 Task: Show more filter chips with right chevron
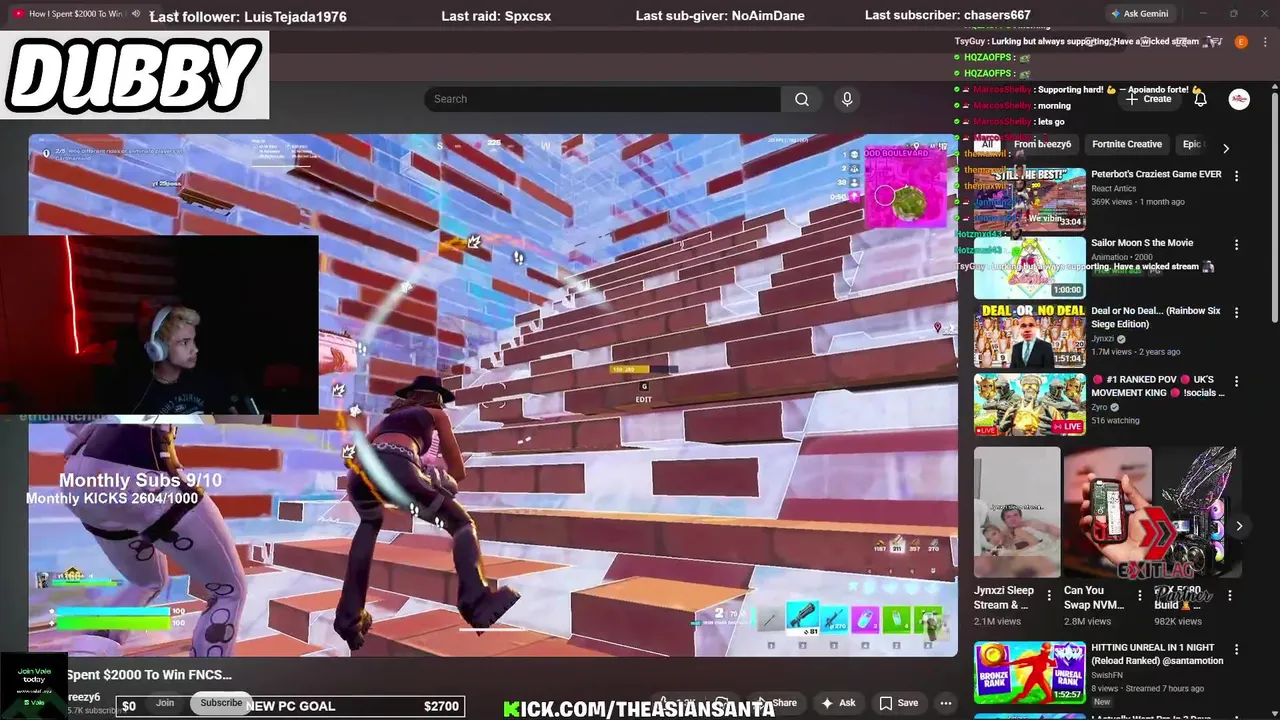(x=1226, y=148)
